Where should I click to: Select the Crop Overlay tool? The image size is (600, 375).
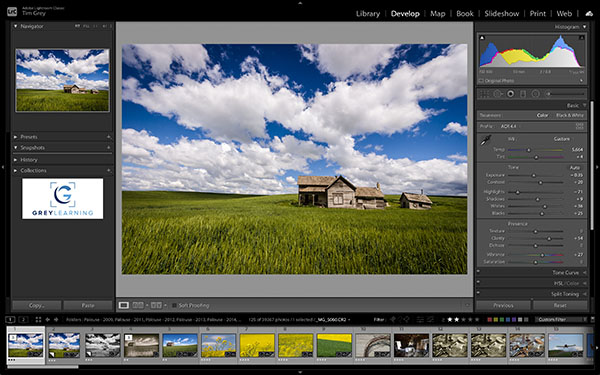click(x=484, y=94)
